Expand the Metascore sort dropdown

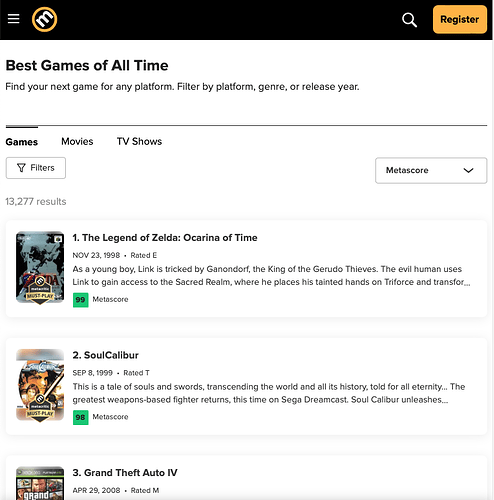(431, 170)
